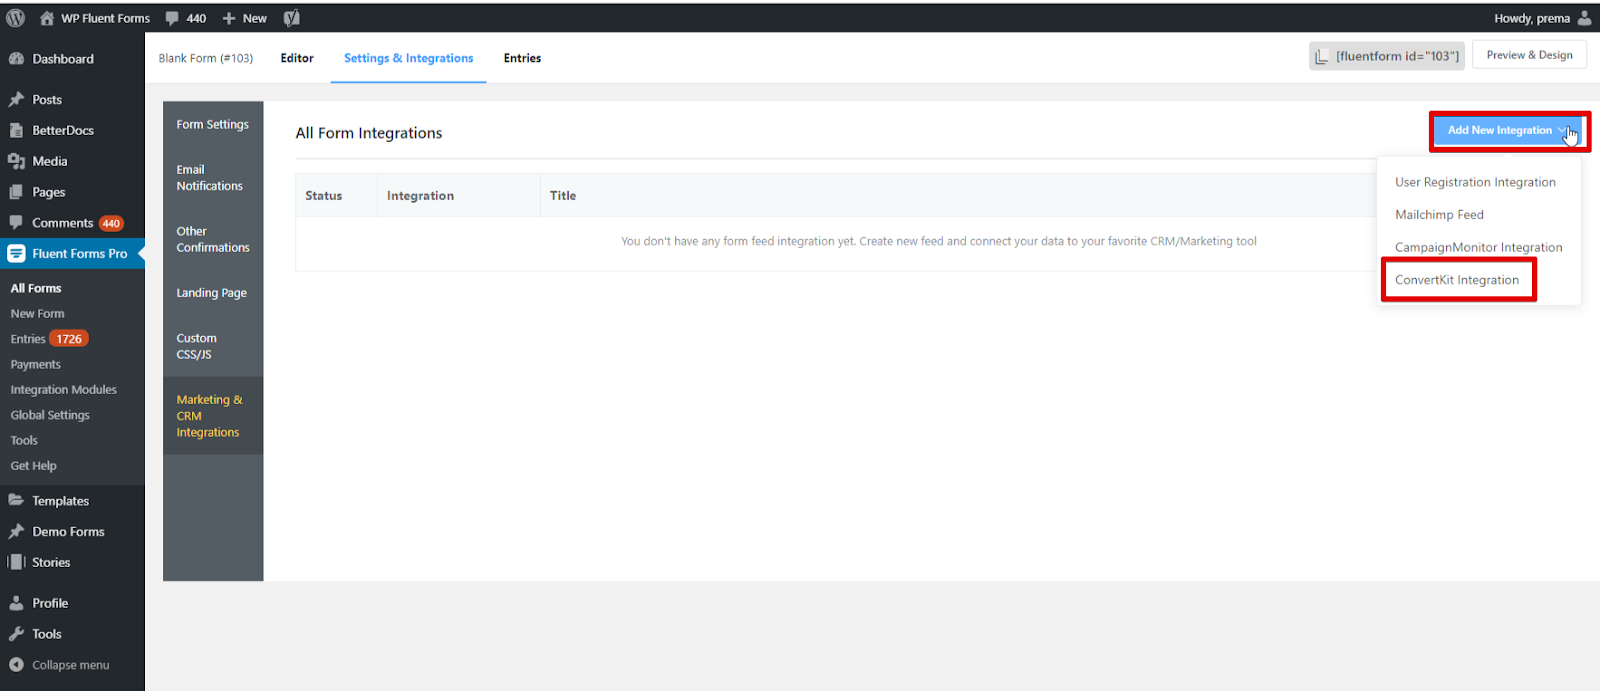Image resolution: width=1600 pixels, height=691 pixels.
Task: Click the plus New icon in admin bar
Action: coord(229,18)
